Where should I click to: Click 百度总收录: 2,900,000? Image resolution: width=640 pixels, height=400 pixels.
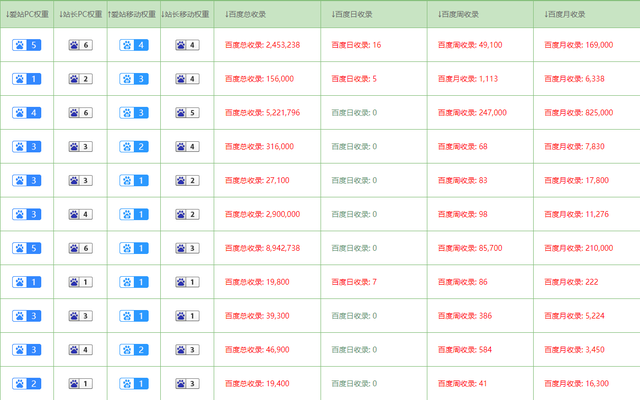tap(262, 214)
